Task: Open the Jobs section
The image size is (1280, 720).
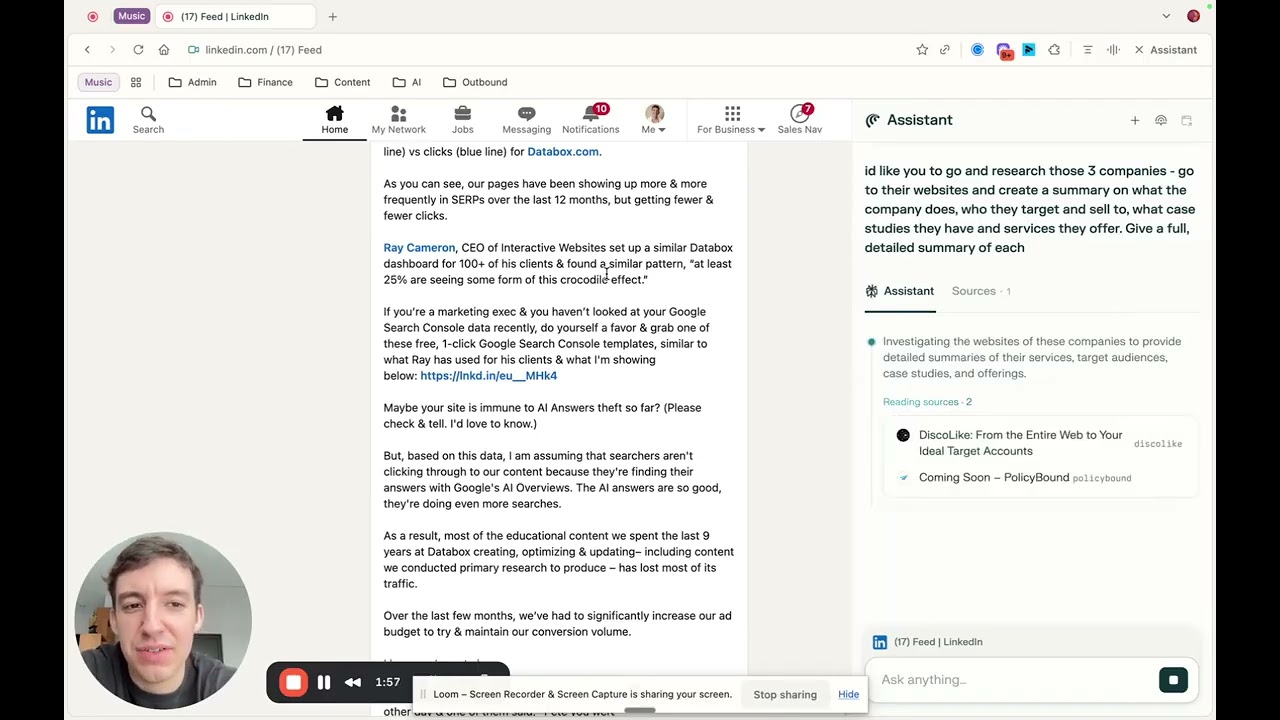Action: pos(462,120)
